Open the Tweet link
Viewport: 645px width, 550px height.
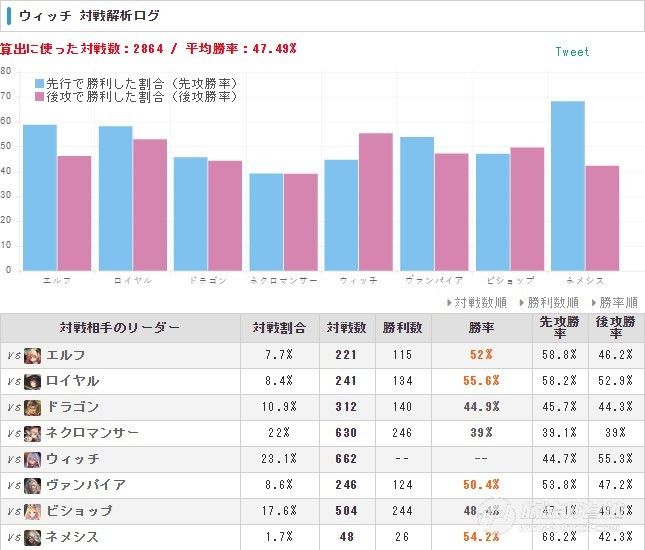572,52
